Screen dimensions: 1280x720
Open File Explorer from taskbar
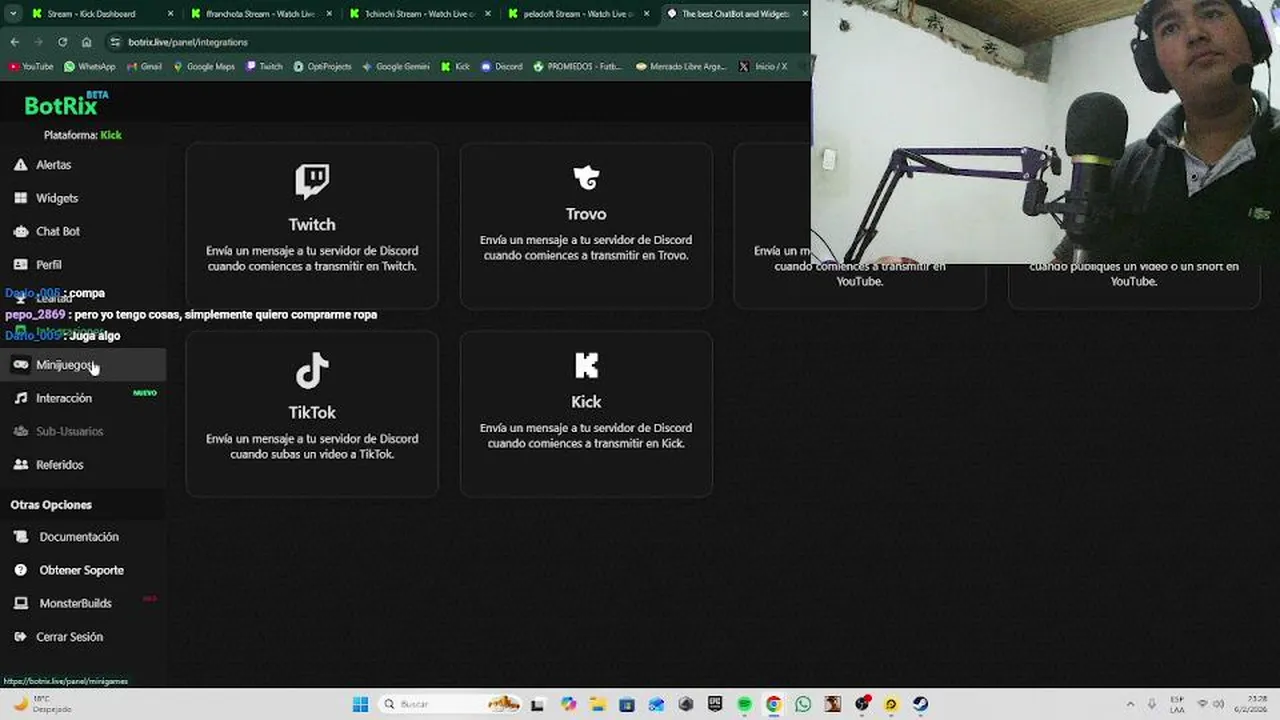597,704
